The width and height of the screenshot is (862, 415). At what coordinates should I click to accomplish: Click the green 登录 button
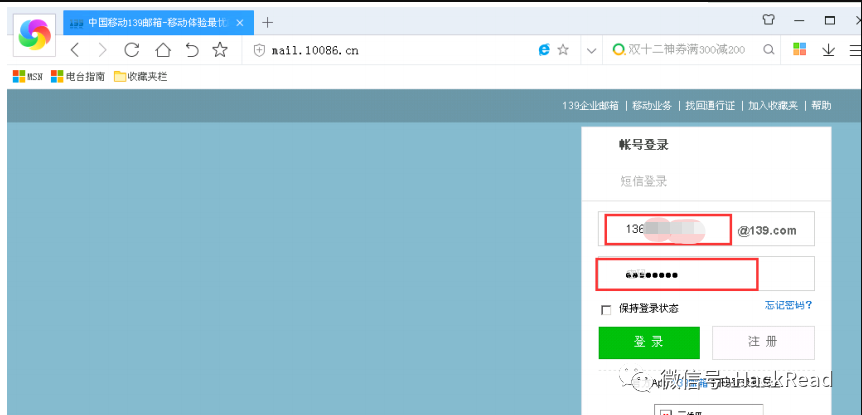(649, 342)
